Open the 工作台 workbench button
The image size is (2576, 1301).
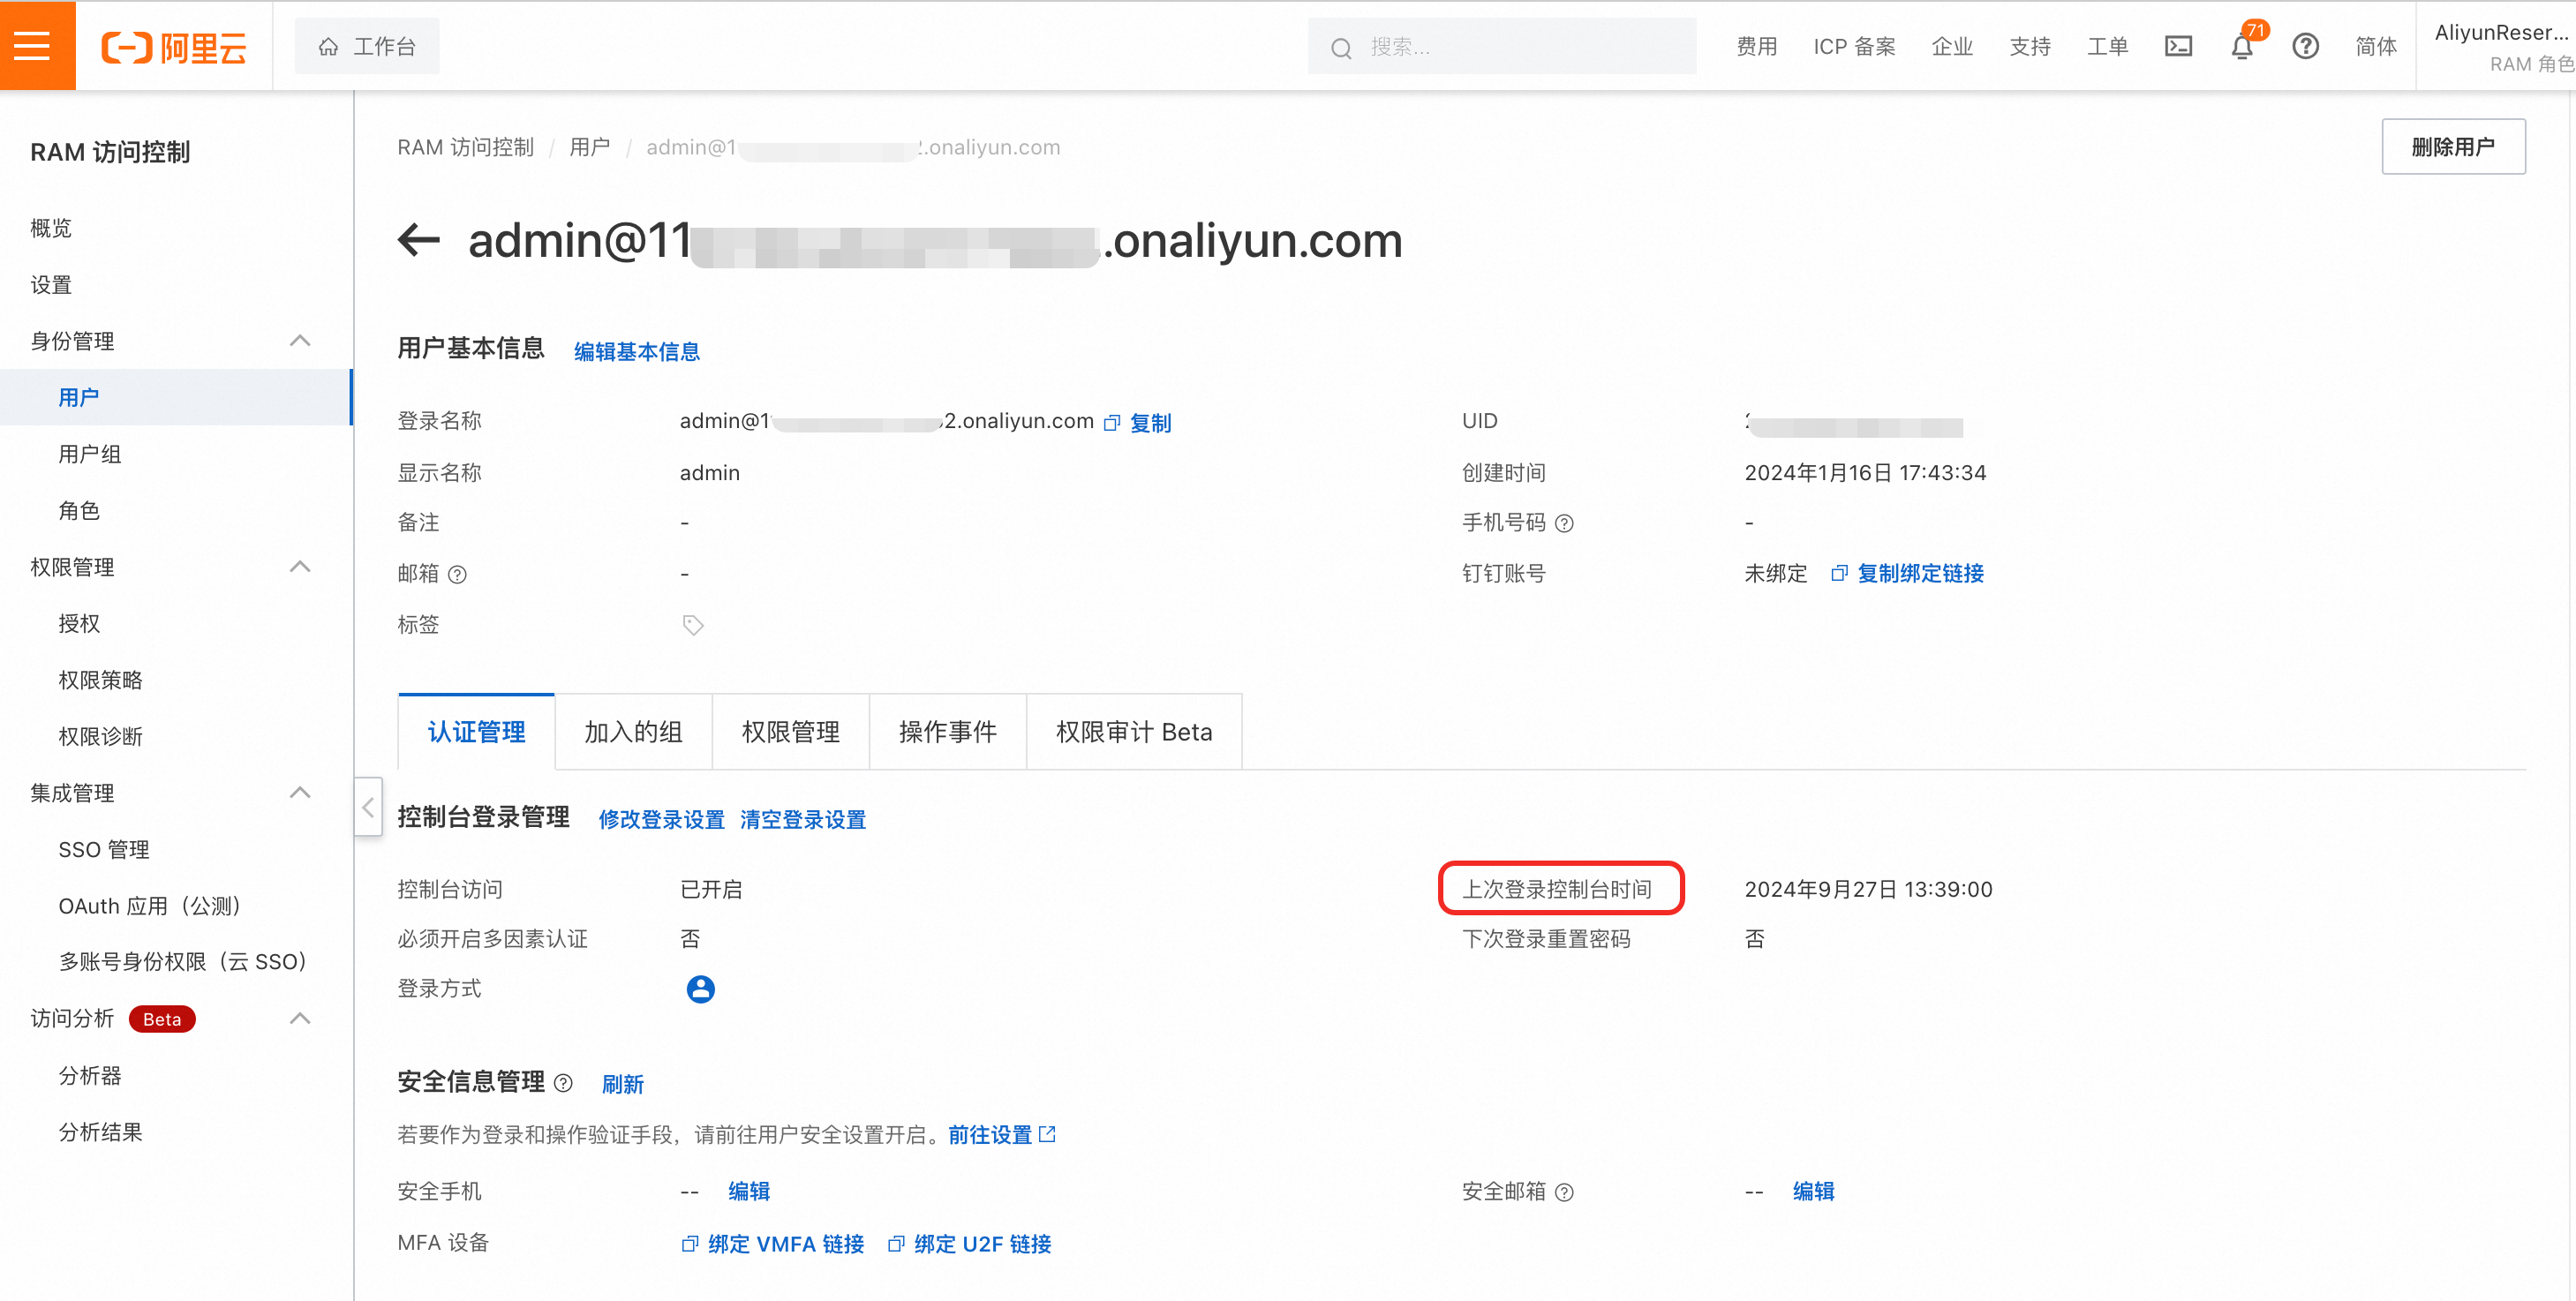pyautogui.click(x=367, y=46)
